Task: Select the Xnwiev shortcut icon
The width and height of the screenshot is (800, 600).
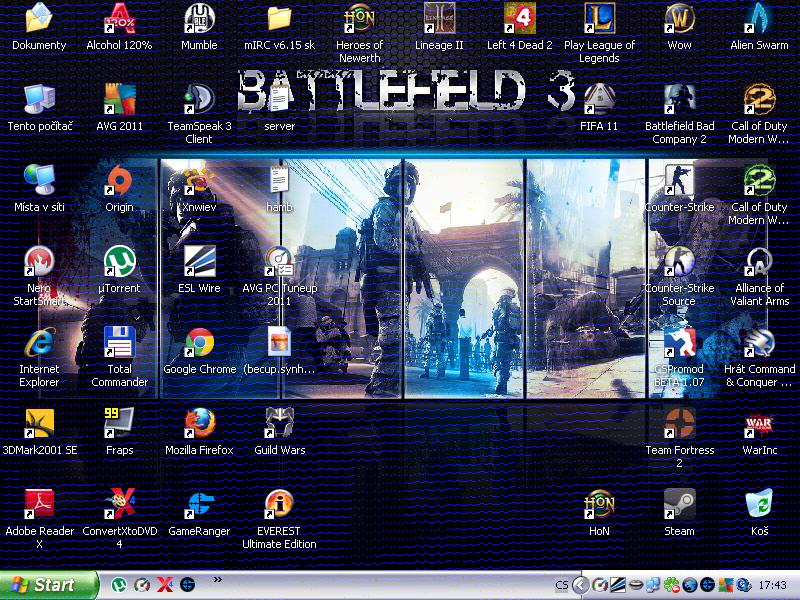Action: coord(199,181)
